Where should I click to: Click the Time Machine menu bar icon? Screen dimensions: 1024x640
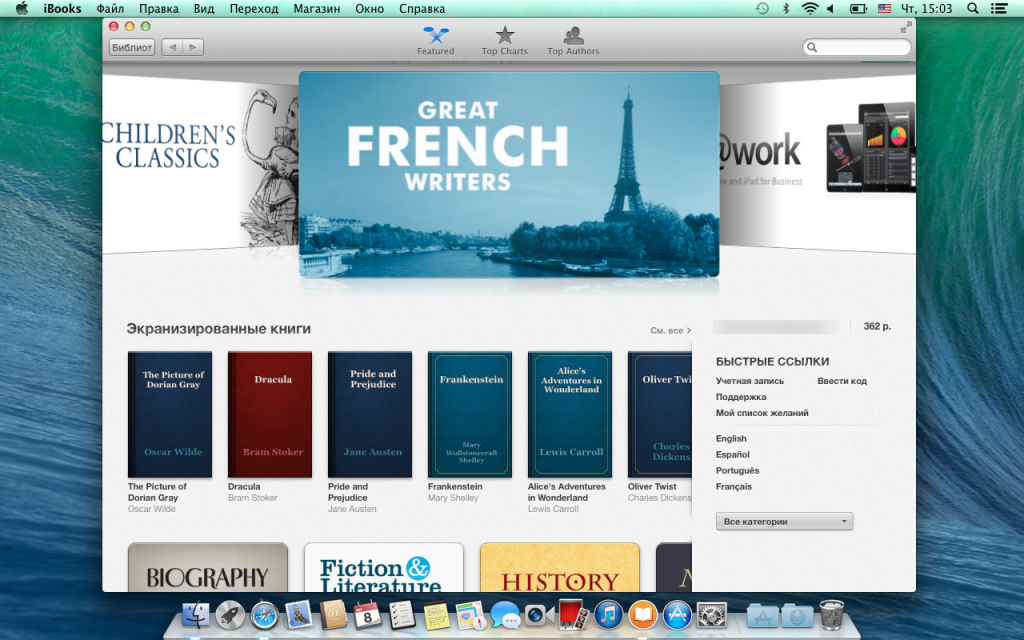coord(762,8)
